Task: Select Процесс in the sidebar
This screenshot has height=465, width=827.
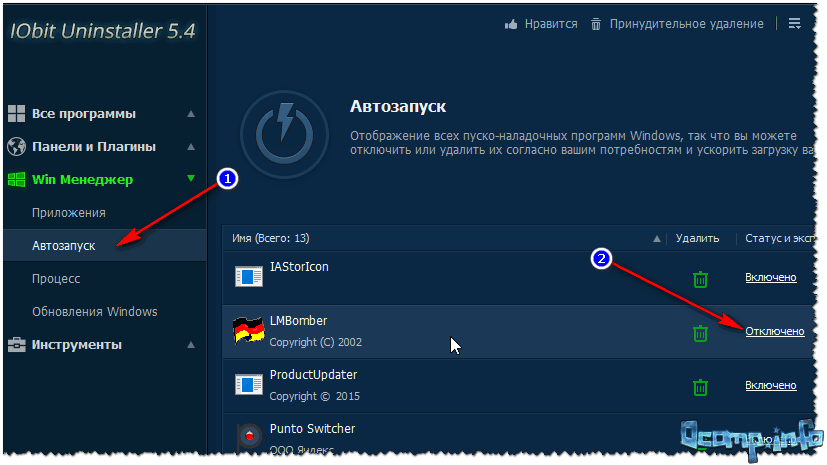Action: point(56,278)
